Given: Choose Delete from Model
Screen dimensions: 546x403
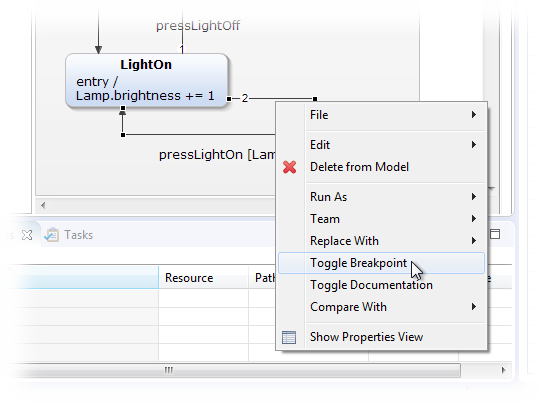Looking at the screenshot, I should 381,167.
